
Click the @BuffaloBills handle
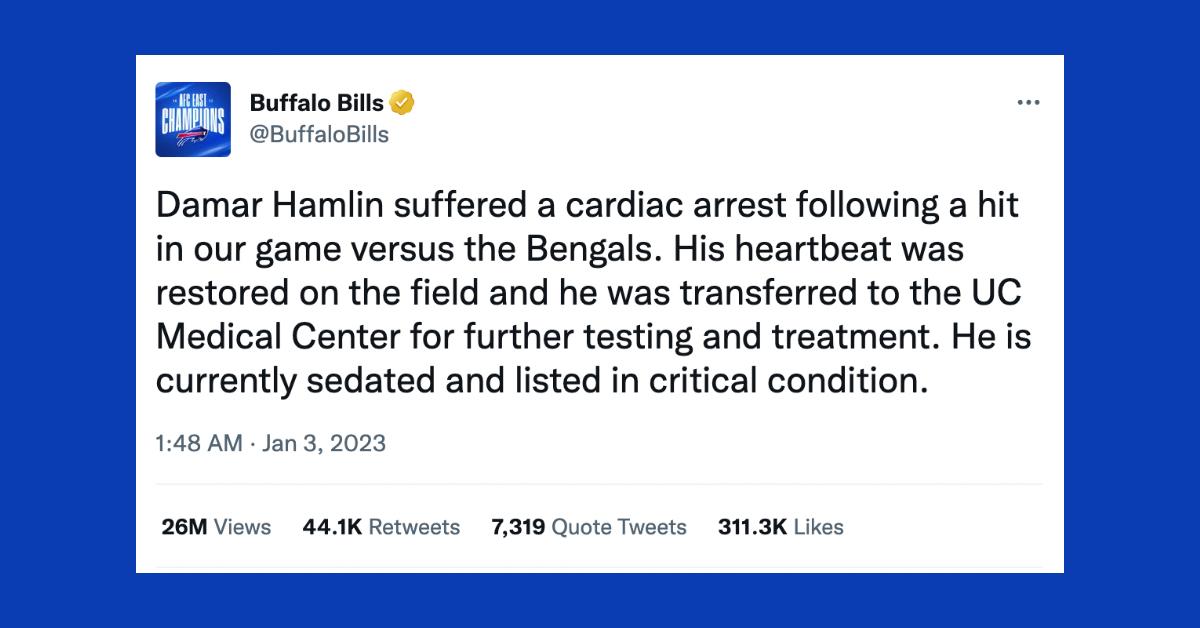(x=320, y=134)
